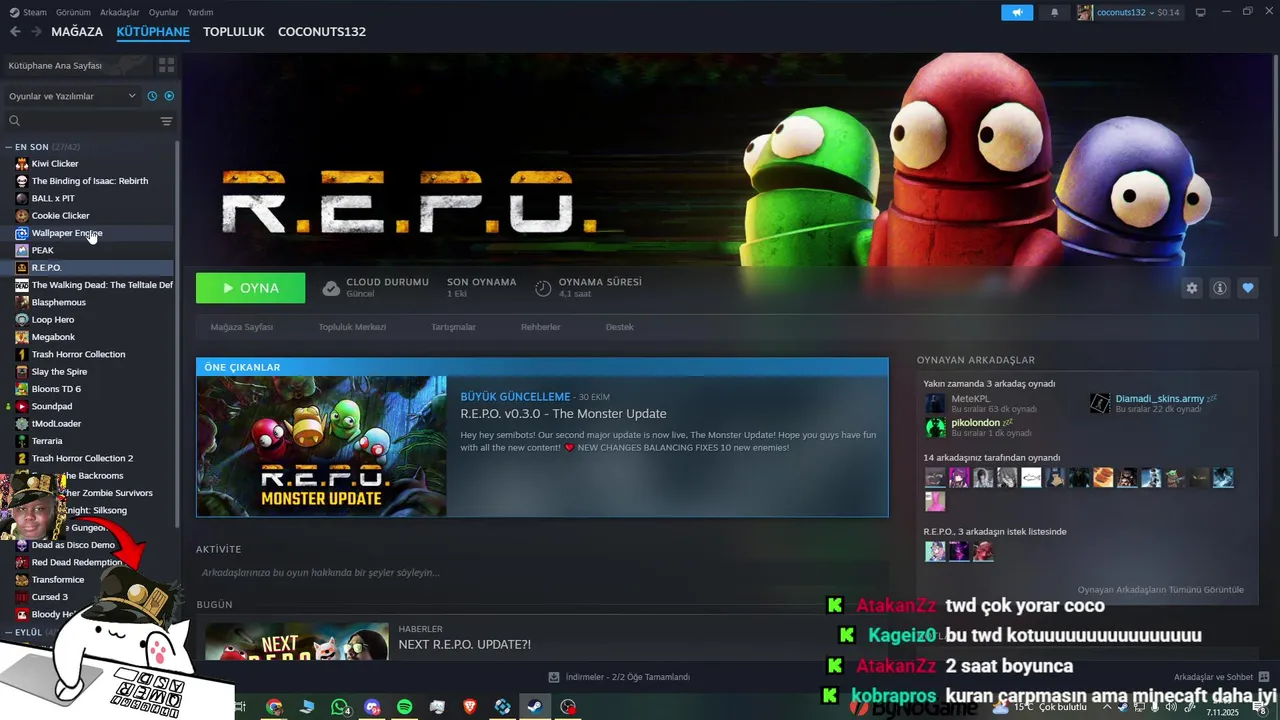Click the Steam taskbar icon

click(x=535, y=707)
